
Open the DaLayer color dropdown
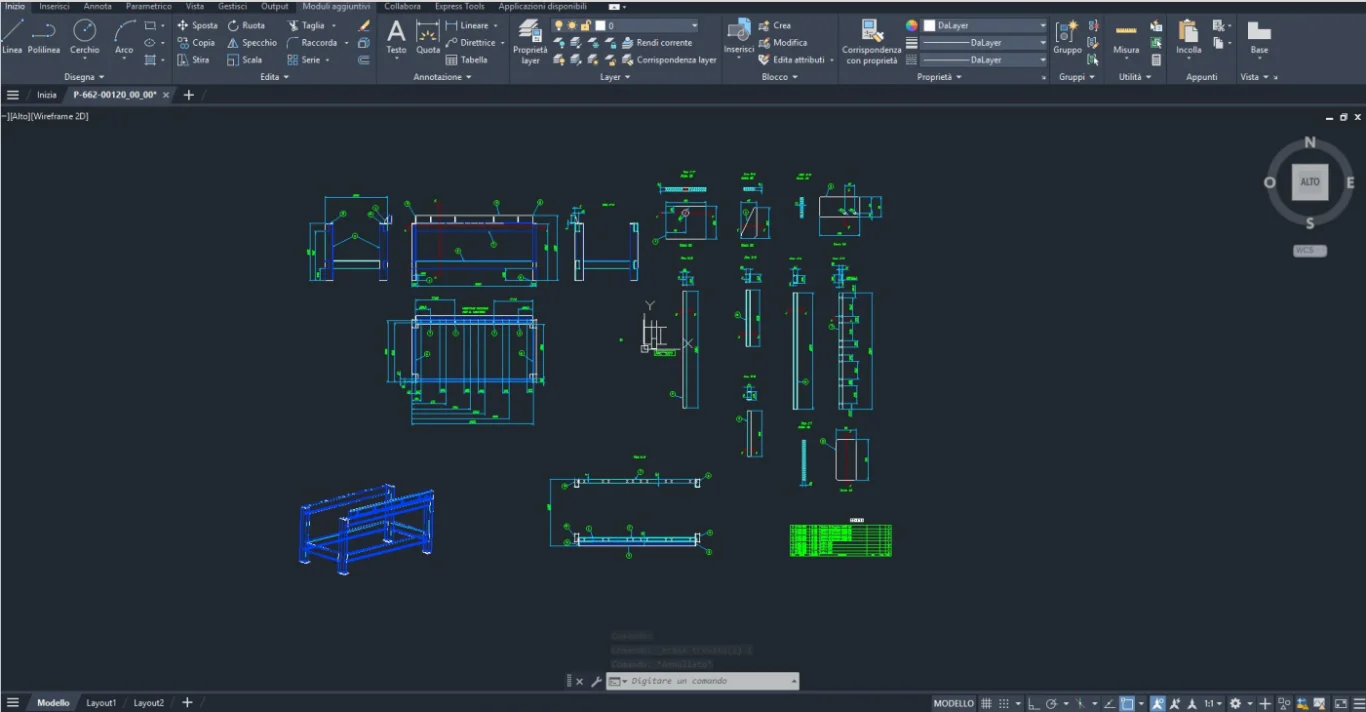point(983,25)
